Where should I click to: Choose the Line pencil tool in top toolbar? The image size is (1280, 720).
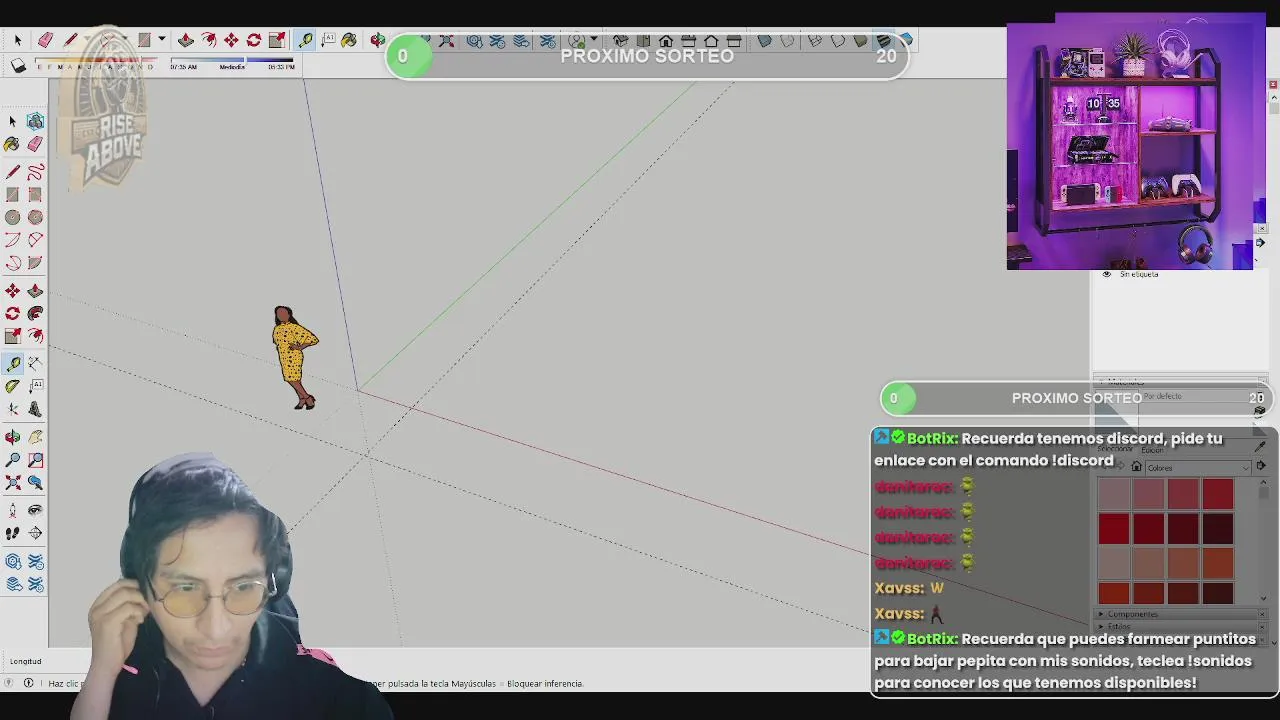(x=70, y=40)
